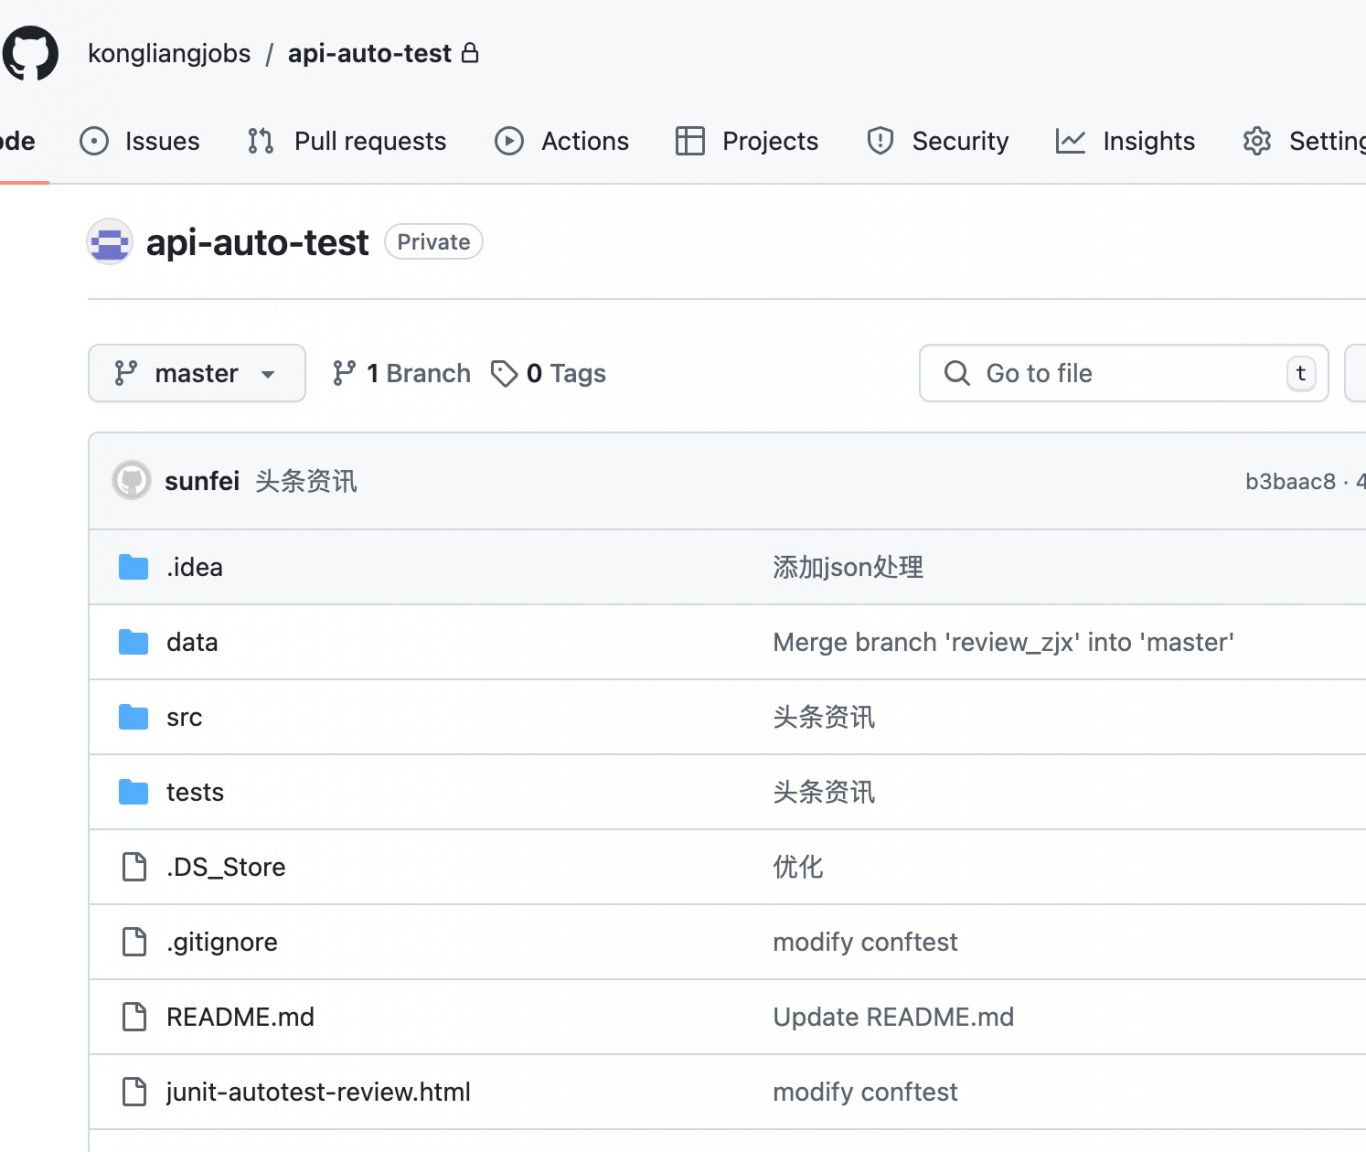Viewport: 1366px width, 1152px height.
Task: Click the src folder icon
Action: coord(133,717)
